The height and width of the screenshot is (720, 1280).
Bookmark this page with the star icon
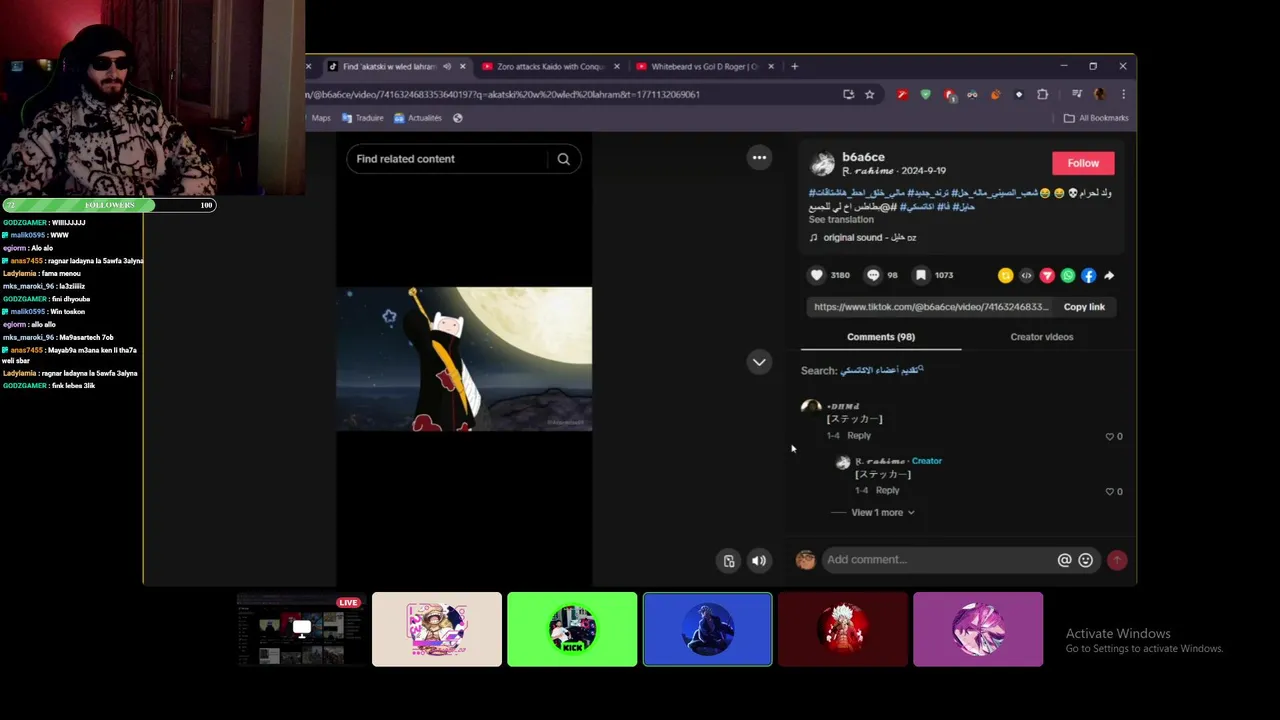869,94
